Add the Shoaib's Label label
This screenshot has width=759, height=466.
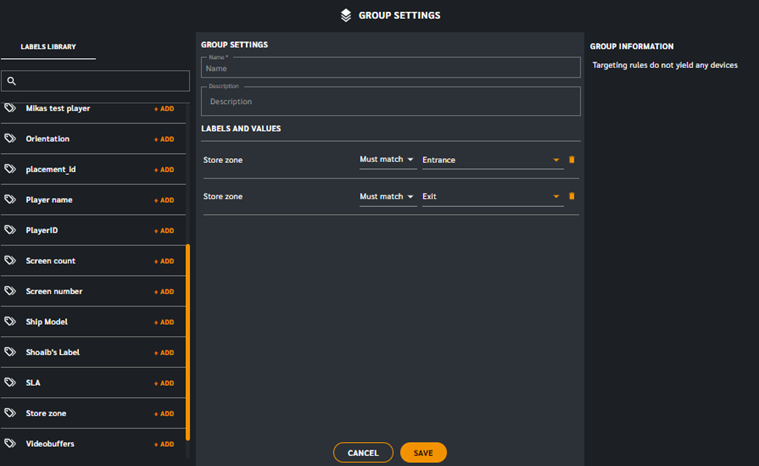coord(164,353)
